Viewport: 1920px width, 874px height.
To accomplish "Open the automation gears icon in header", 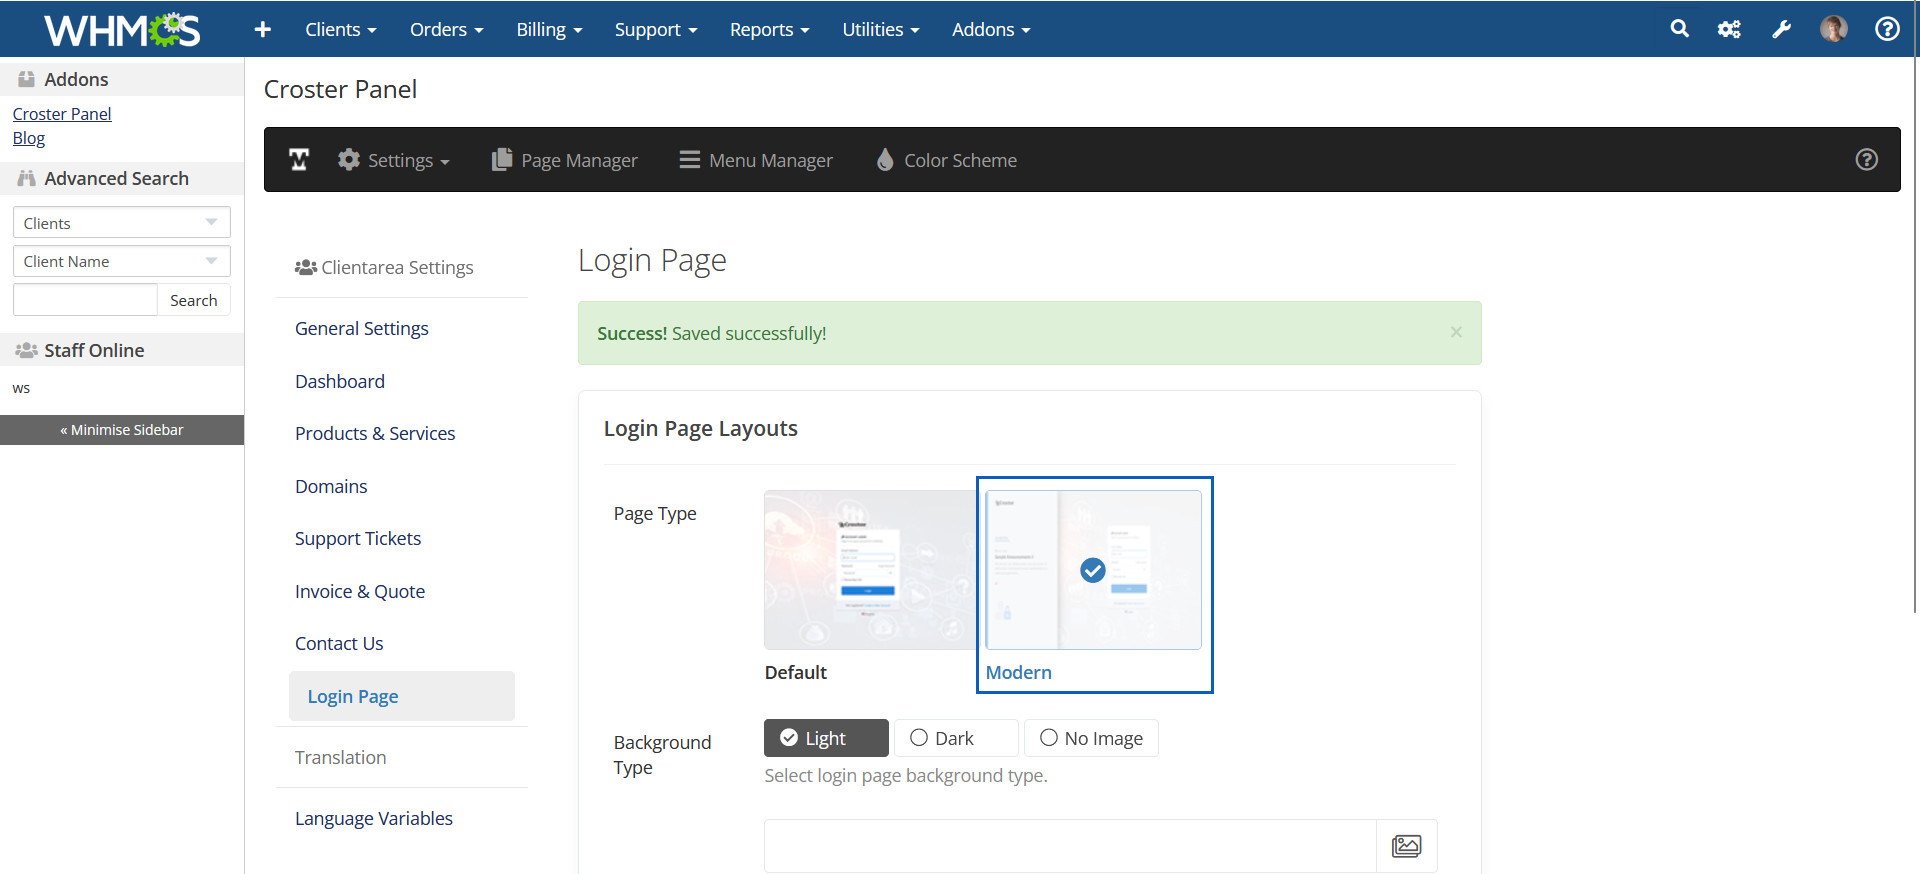I will 1729,29.
